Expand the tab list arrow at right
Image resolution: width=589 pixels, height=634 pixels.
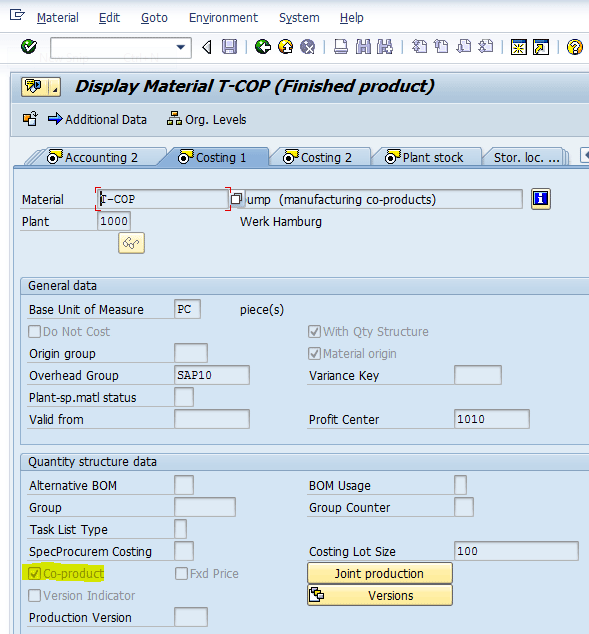point(585,155)
